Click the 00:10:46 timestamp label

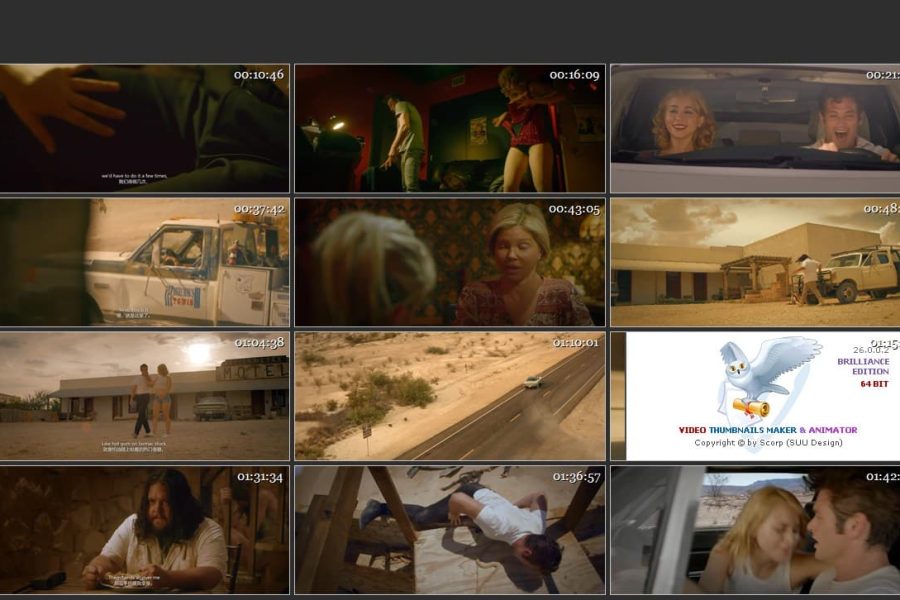click(259, 75)
